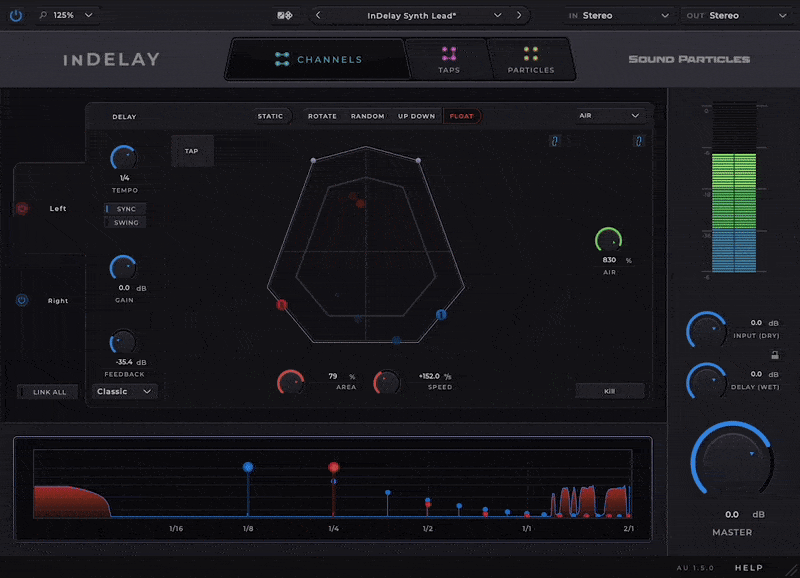This screenshot has height=578, width=800.
Task: Toggle the lock between Input and Delay
Action: coord(774,355)
